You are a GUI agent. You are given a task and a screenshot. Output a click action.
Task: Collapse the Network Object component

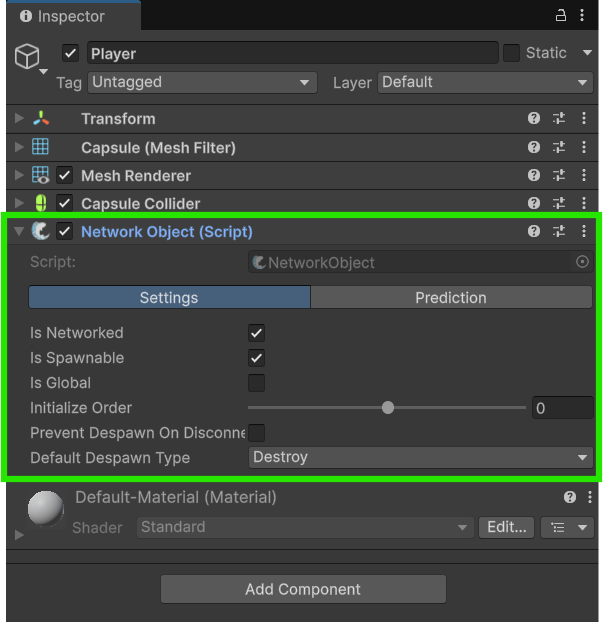point(19,231)
